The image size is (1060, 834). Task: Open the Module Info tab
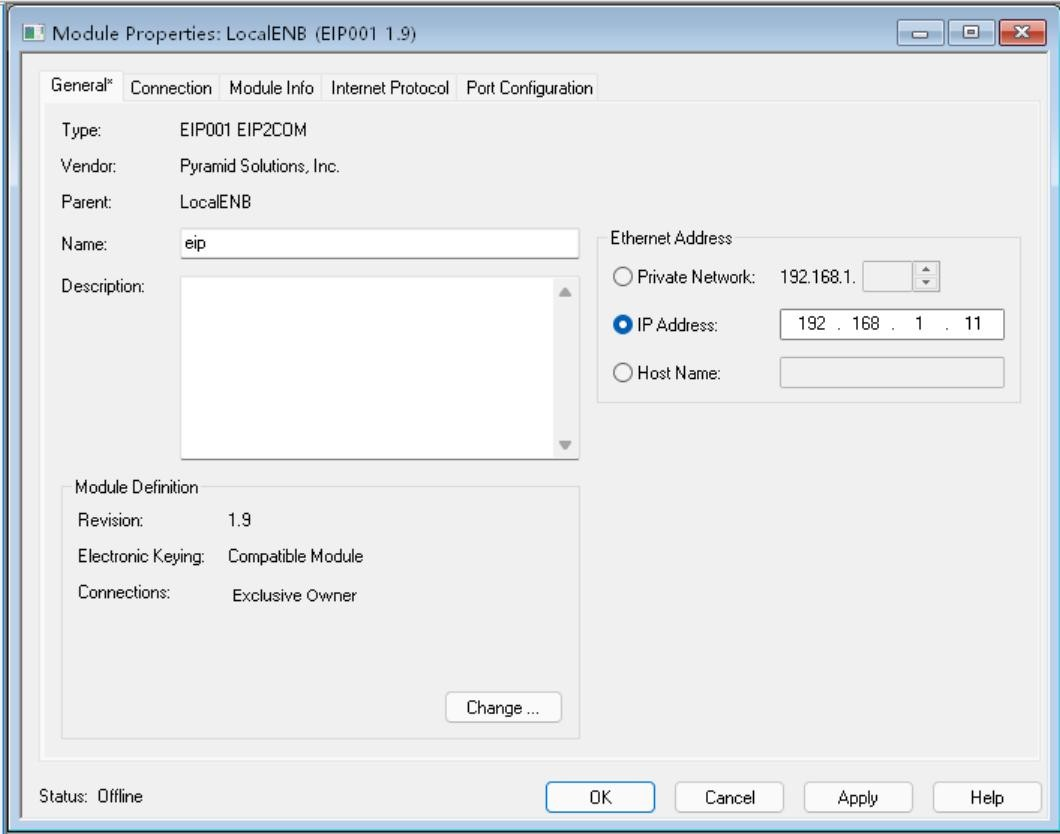[x=271, y=88]
